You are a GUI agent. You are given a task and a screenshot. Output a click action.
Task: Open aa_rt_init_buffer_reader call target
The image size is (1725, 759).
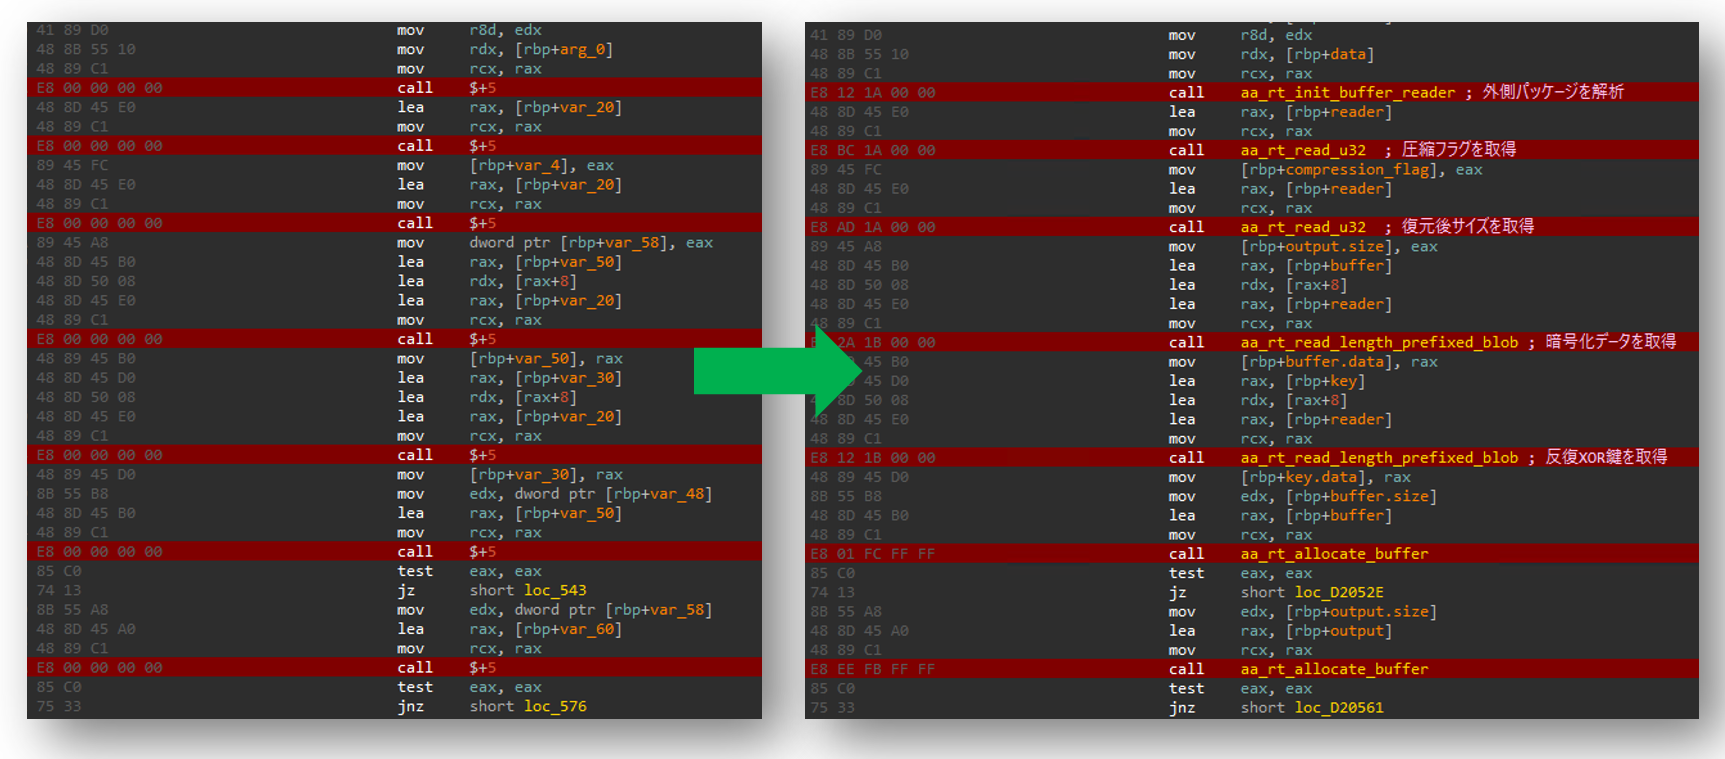[x=1348, y=93]
